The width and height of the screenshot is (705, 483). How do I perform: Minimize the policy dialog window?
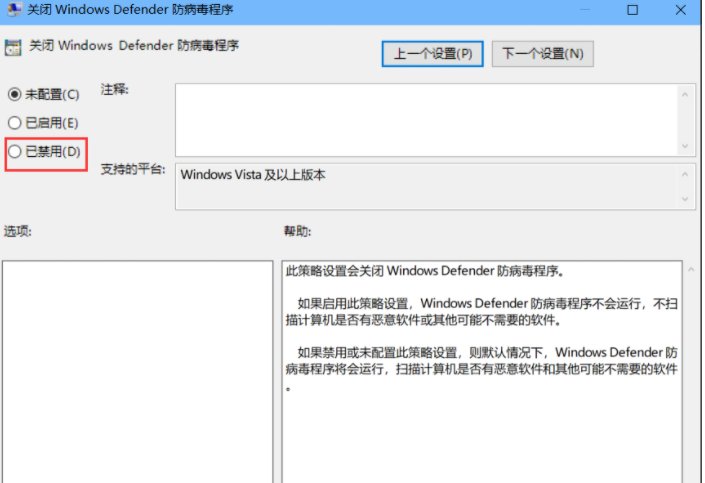tap(585, 9)
